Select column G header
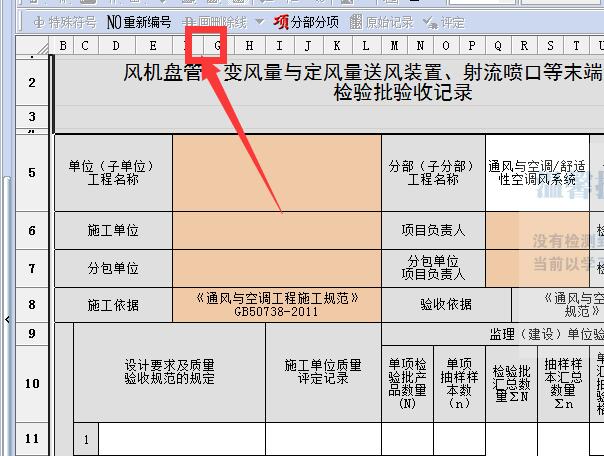Screen dimensions: 604x456 [218, 45]
